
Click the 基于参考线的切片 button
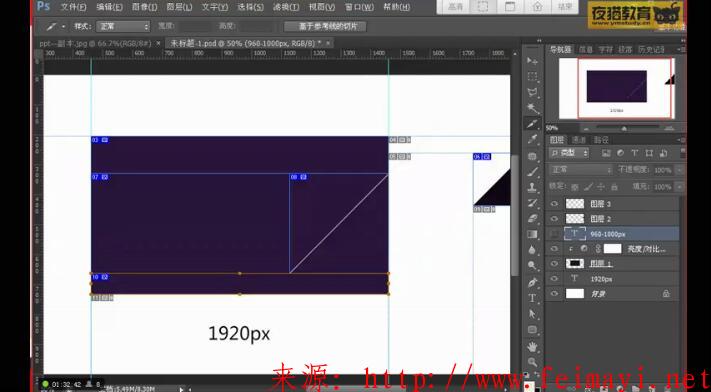[x=325, y=26]
